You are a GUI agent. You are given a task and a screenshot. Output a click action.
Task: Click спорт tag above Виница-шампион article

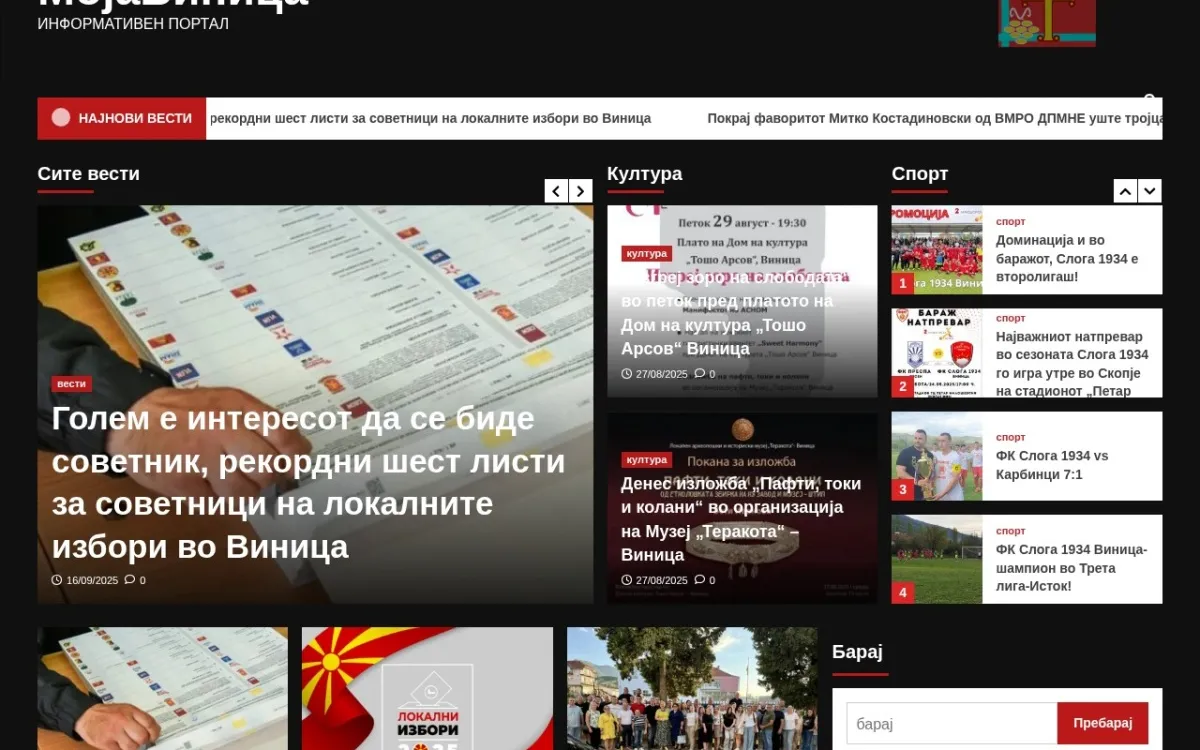pyautogui.click(x=1011, y=531)
